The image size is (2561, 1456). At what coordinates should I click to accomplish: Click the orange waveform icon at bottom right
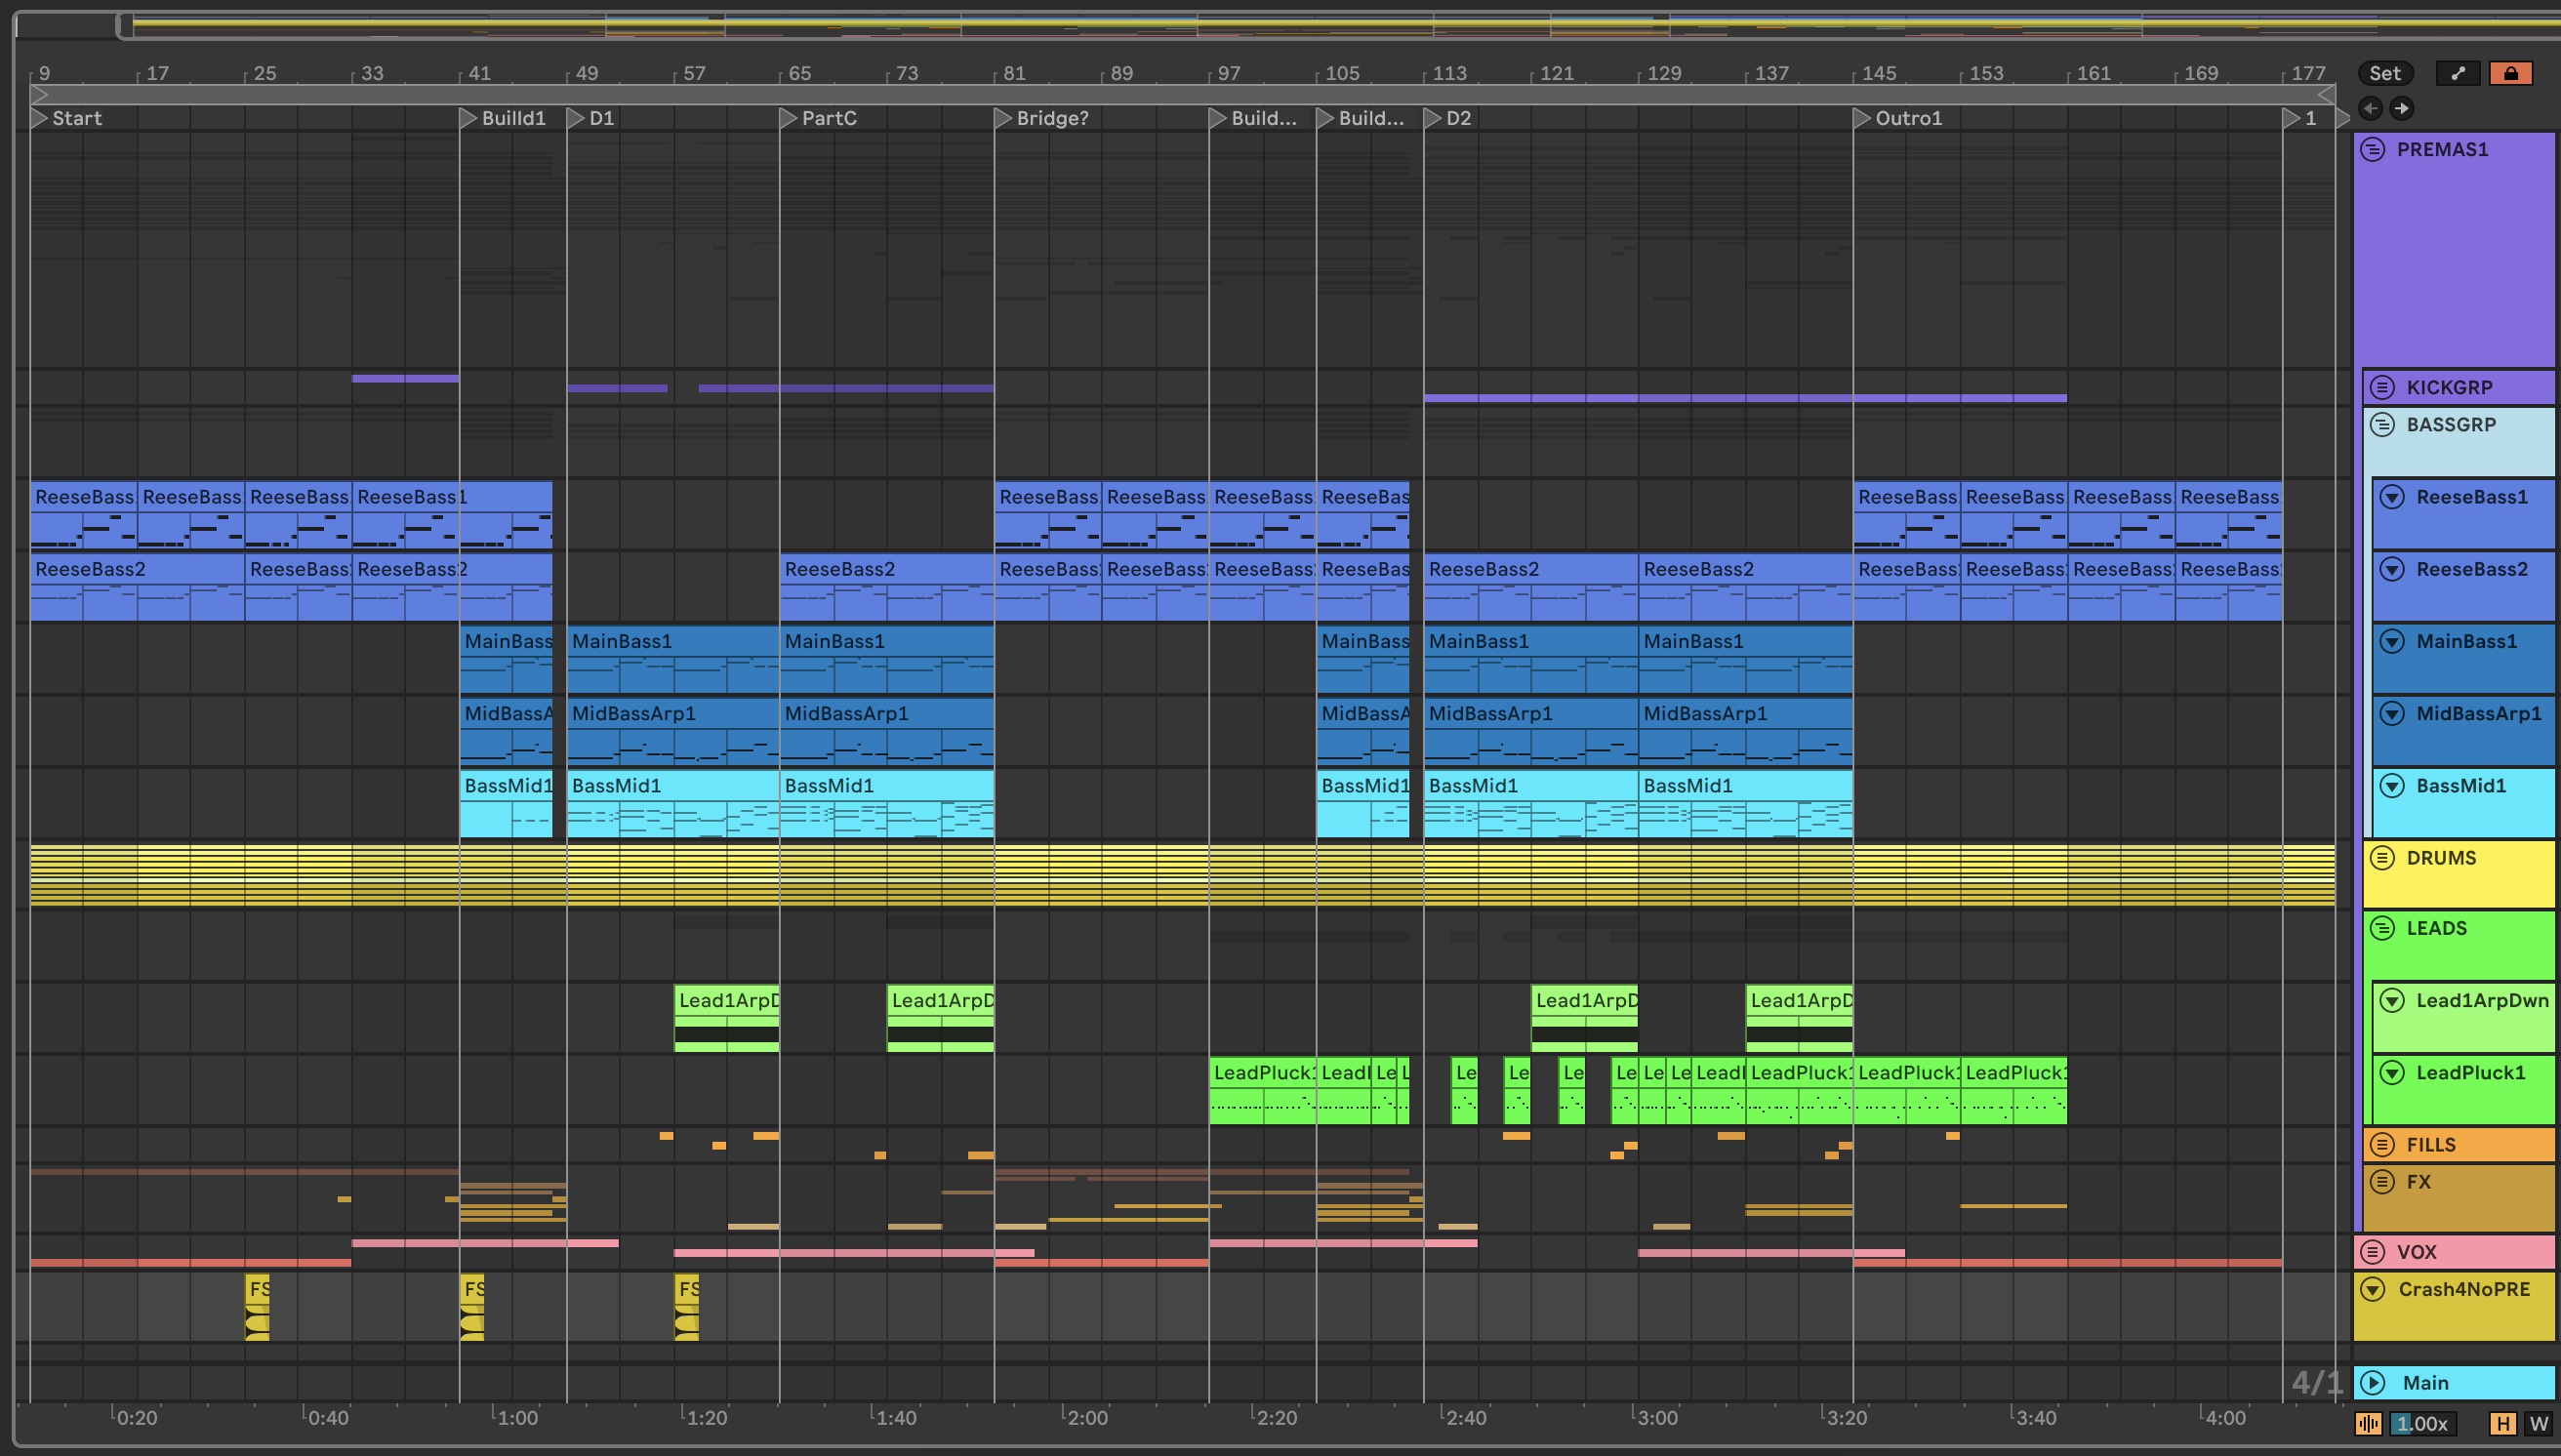tap(2368, 1423)
